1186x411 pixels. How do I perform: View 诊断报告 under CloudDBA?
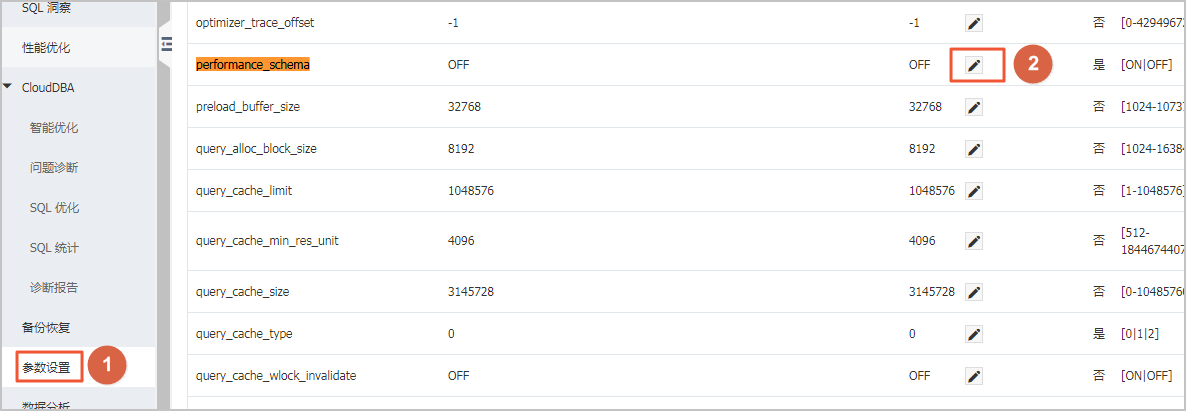[x=54, y=288]
